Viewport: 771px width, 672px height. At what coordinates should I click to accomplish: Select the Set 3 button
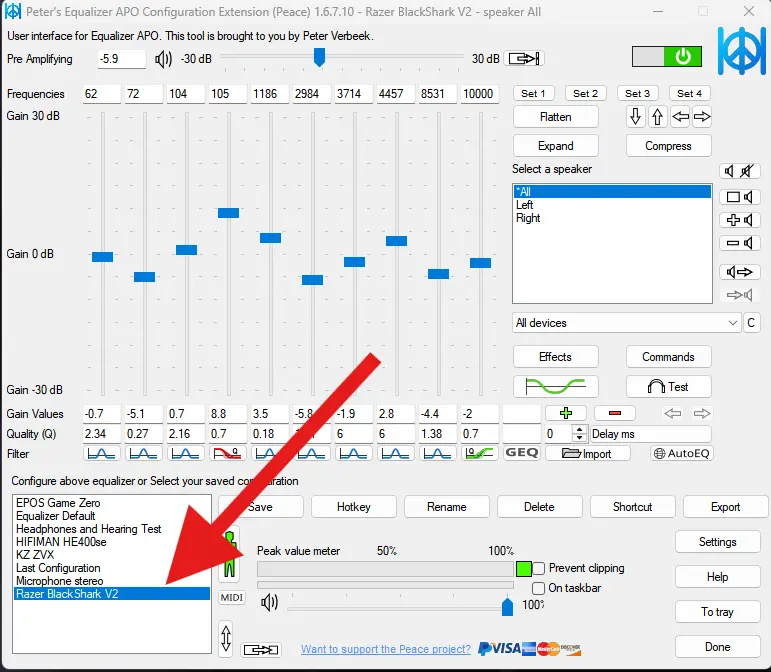pos(638,93)
